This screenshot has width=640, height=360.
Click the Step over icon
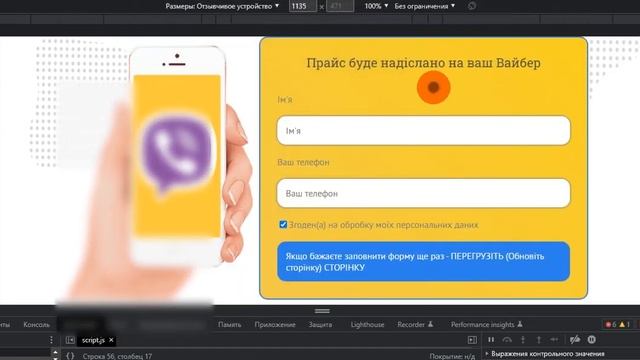pos(507,340)
